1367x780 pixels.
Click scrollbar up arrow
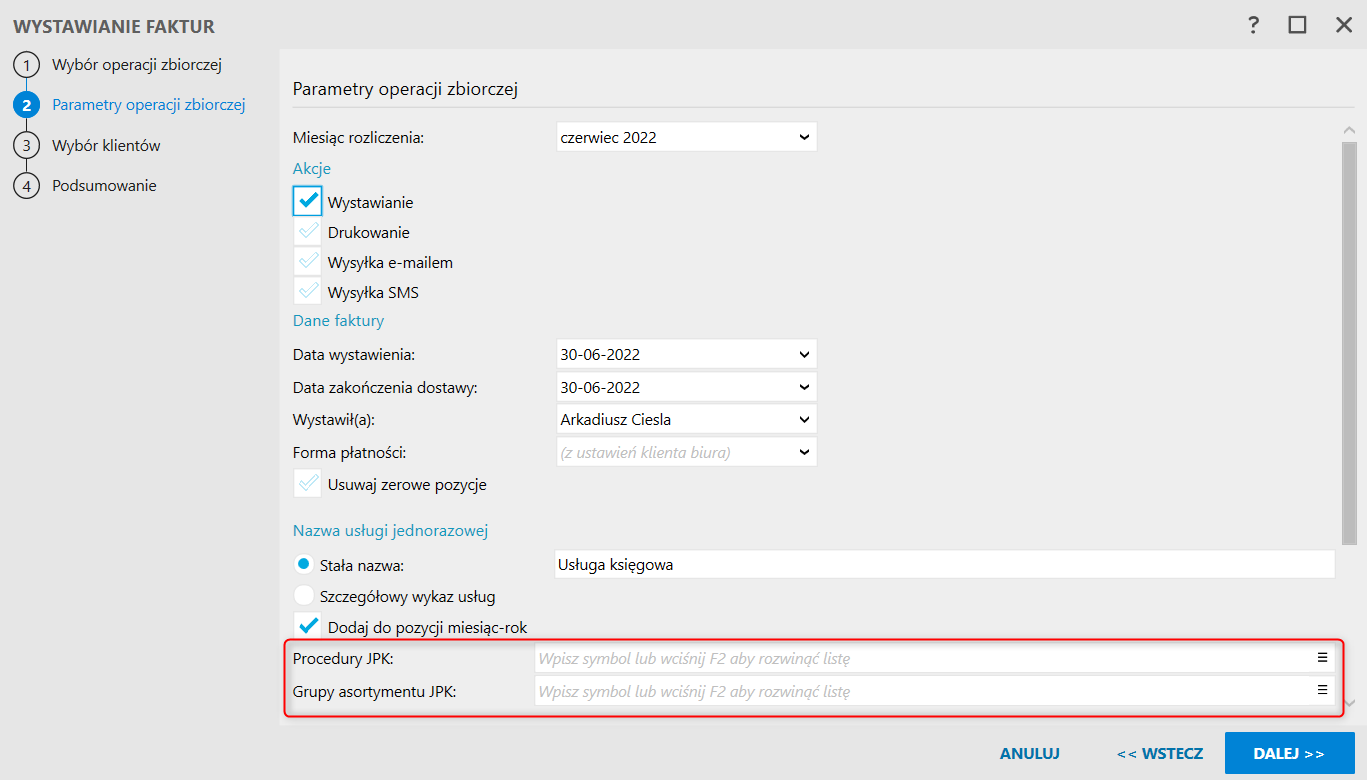click(1349, 129)
